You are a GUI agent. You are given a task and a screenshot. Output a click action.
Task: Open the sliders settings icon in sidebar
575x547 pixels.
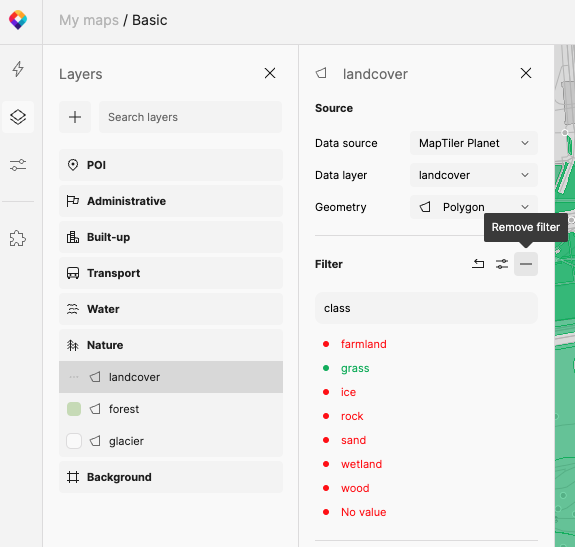[18, 165]
